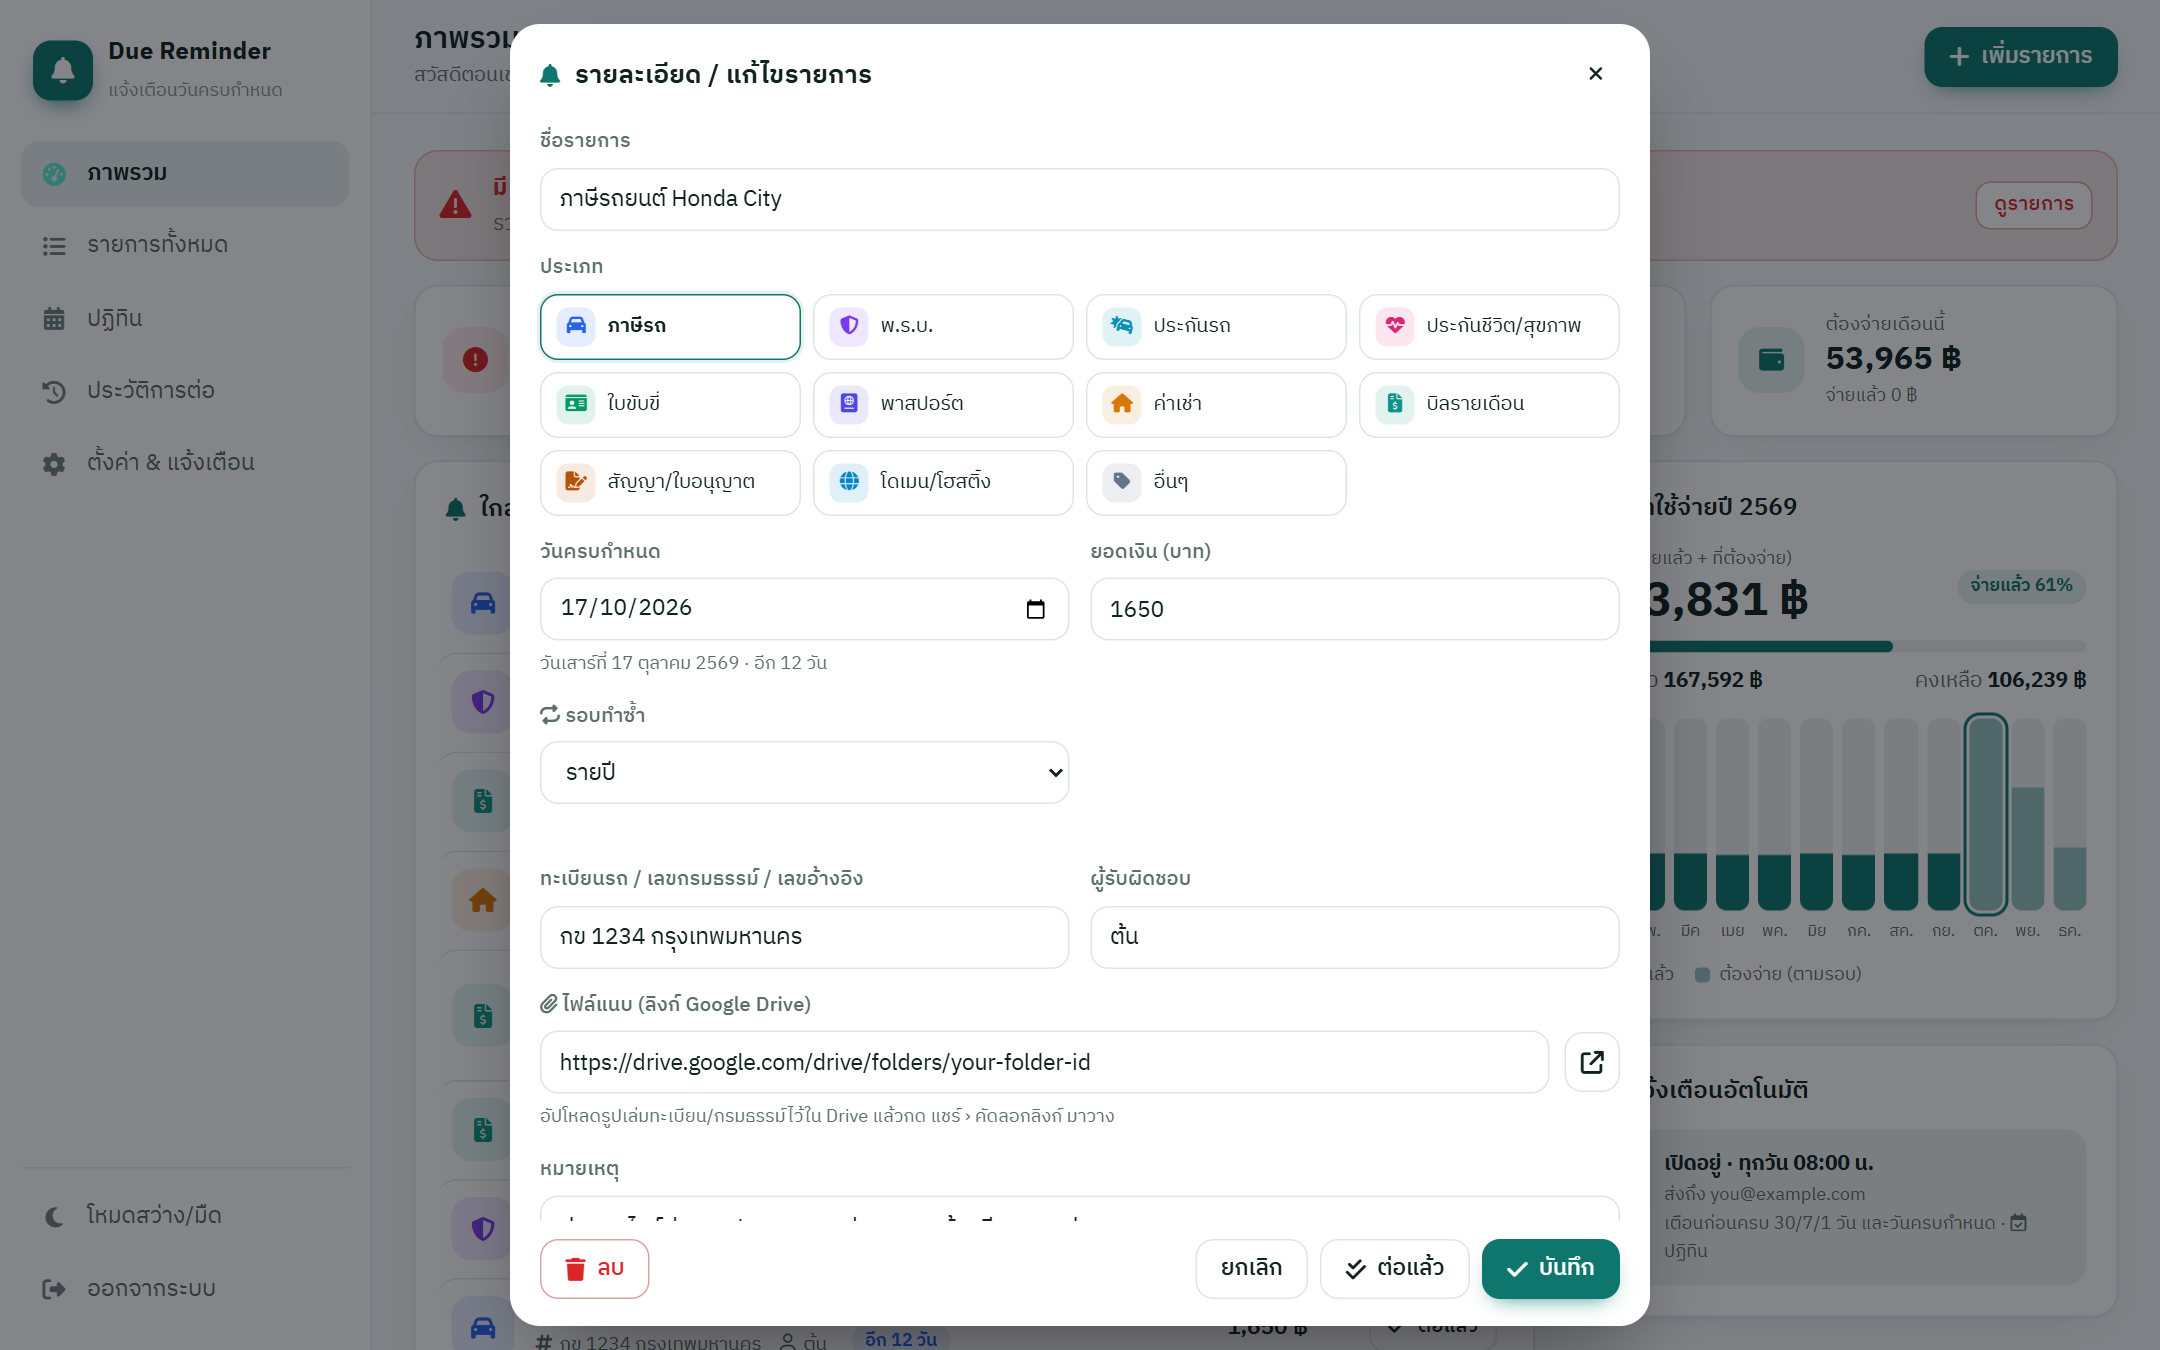Open the date picker calendar icon
Viewport: 2160px width, 1350px height.
tap(1036, 609)
